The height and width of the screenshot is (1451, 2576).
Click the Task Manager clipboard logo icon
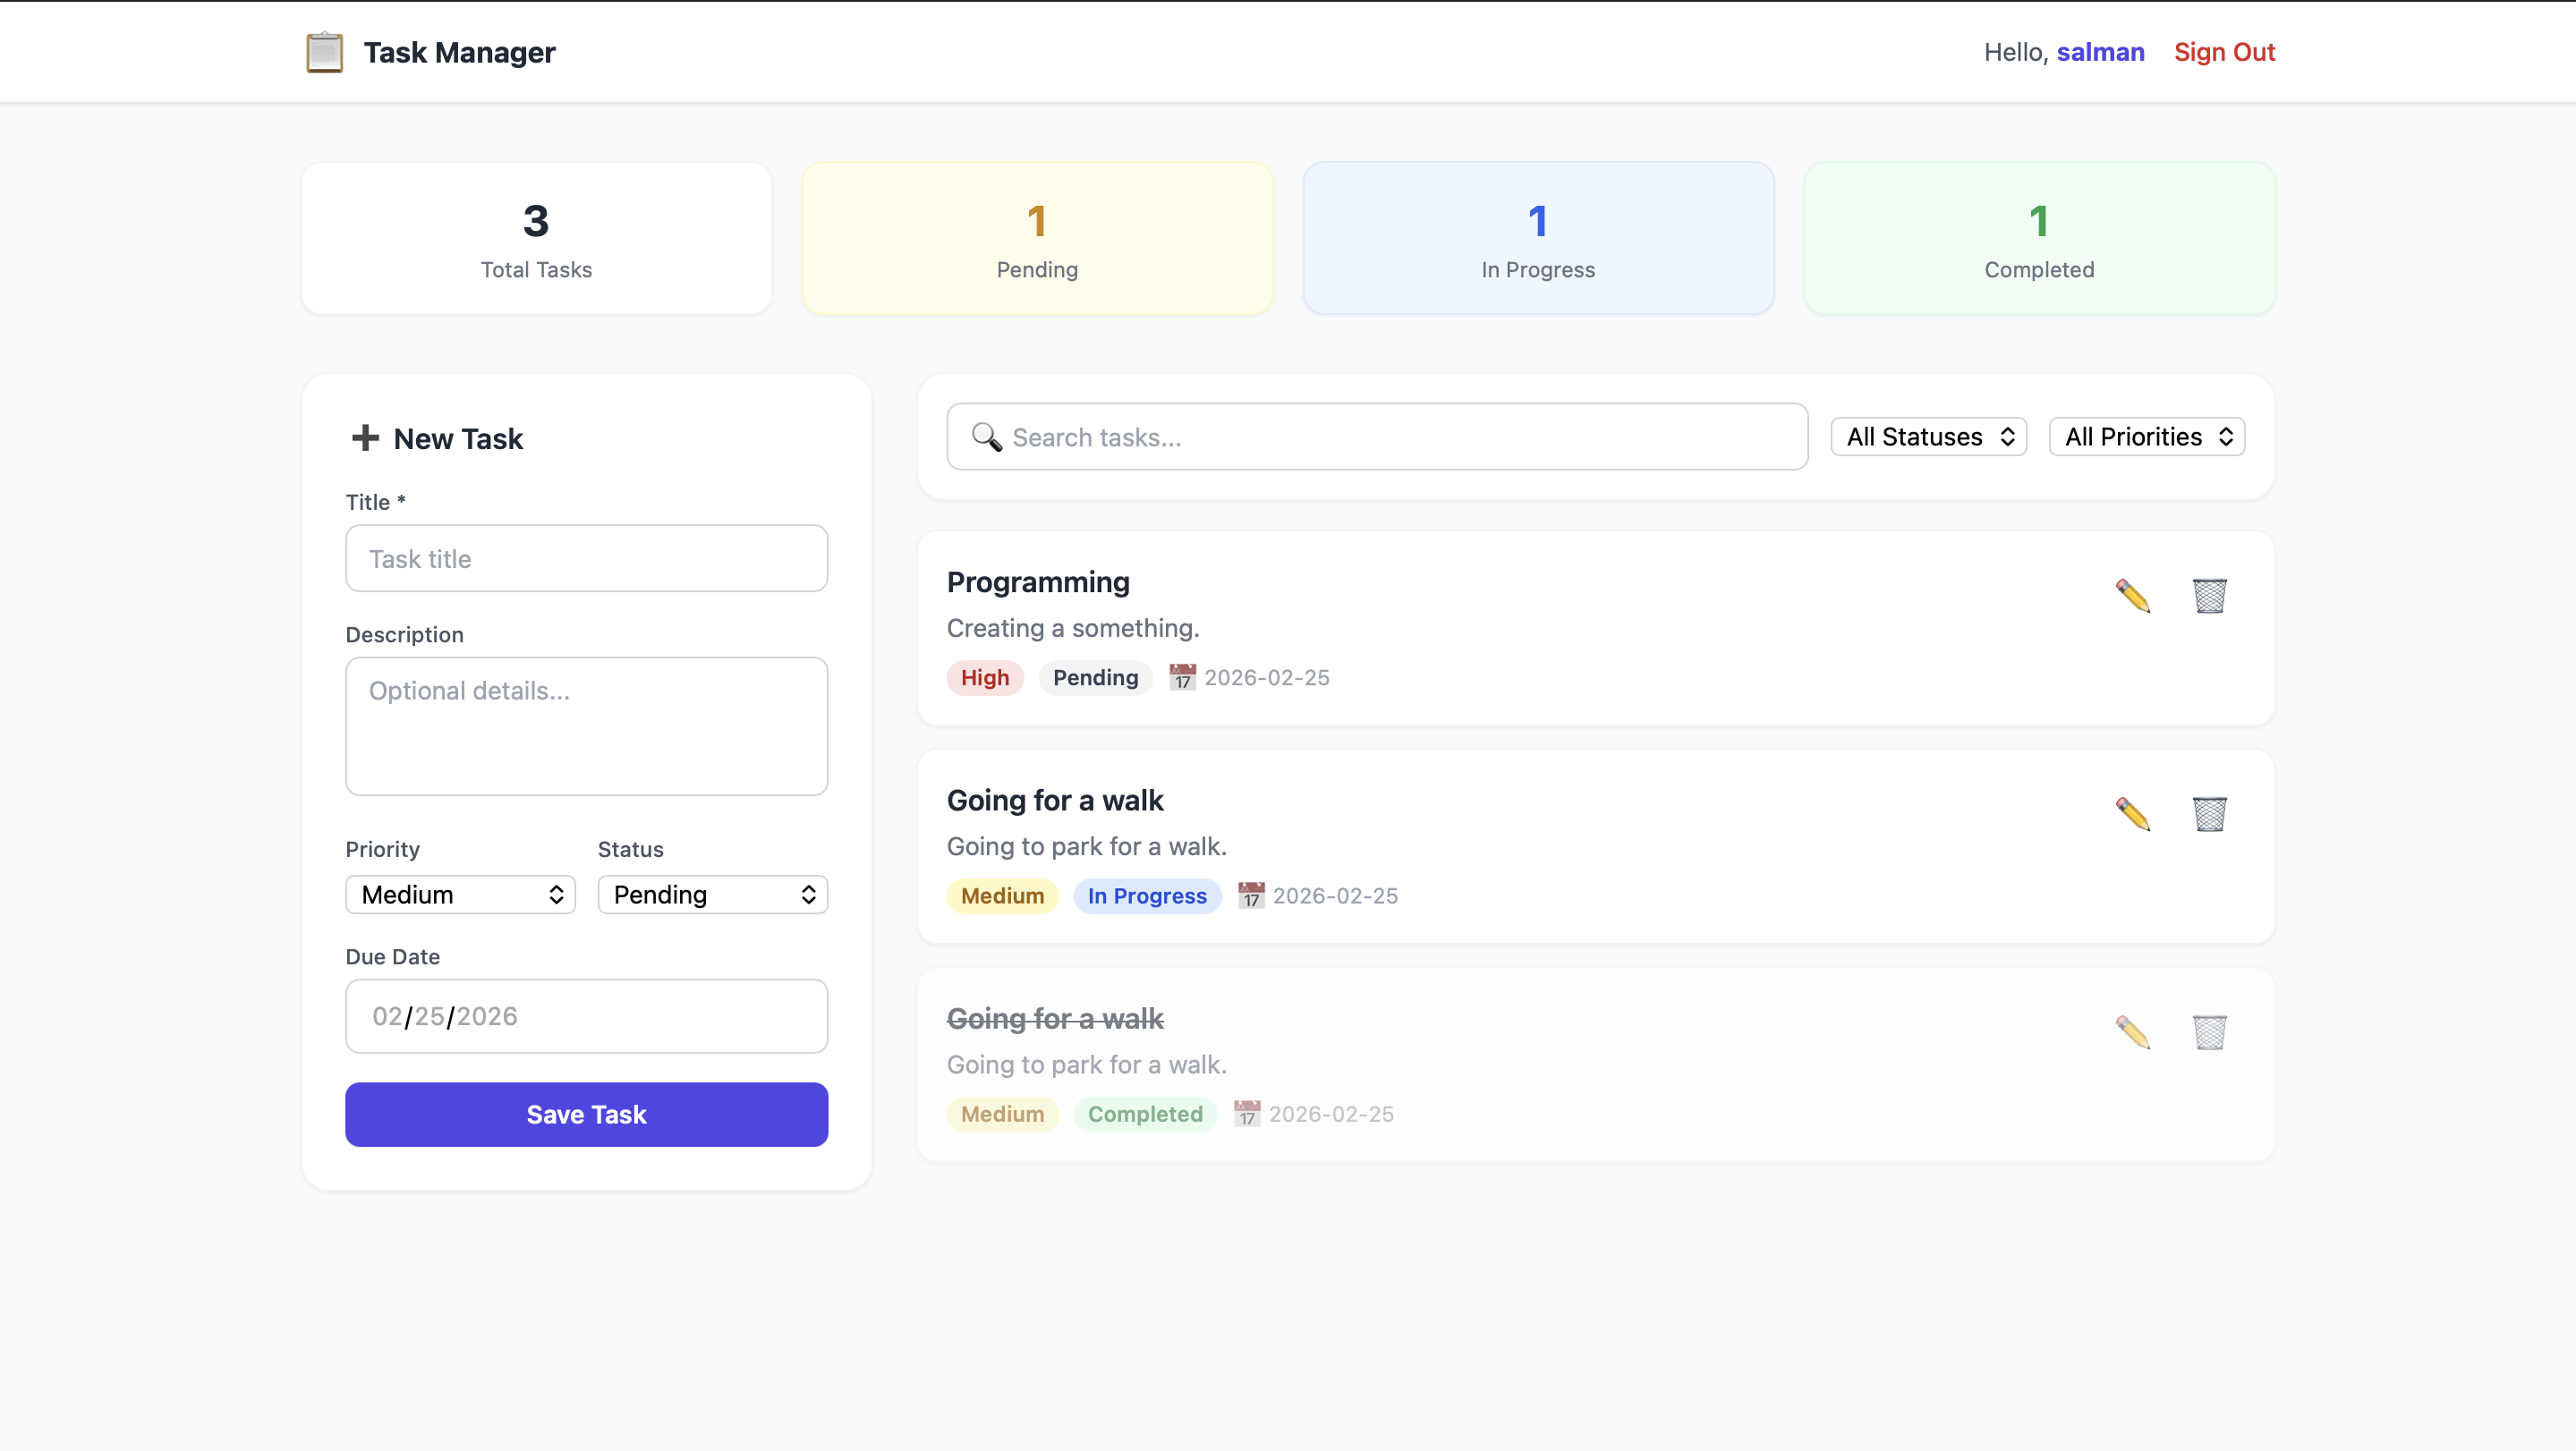point(324,52)
